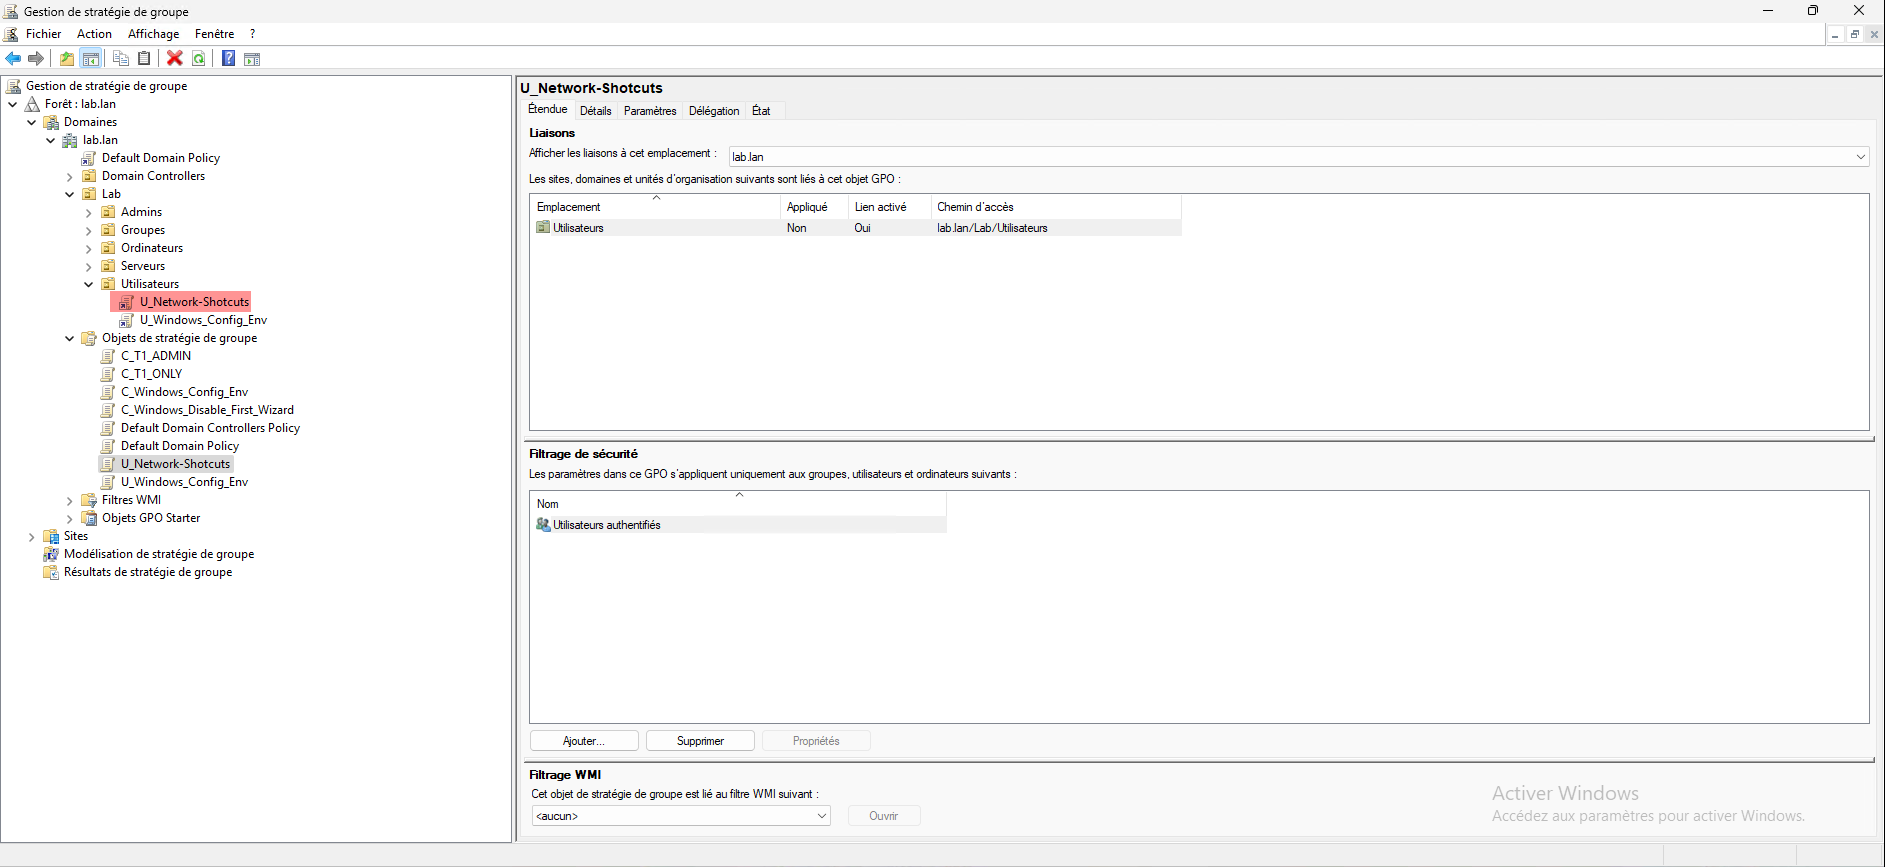This screenshot has height=867, width=1885.
Task: Click the Up one level folder icon
Action: tap(67, 58)
